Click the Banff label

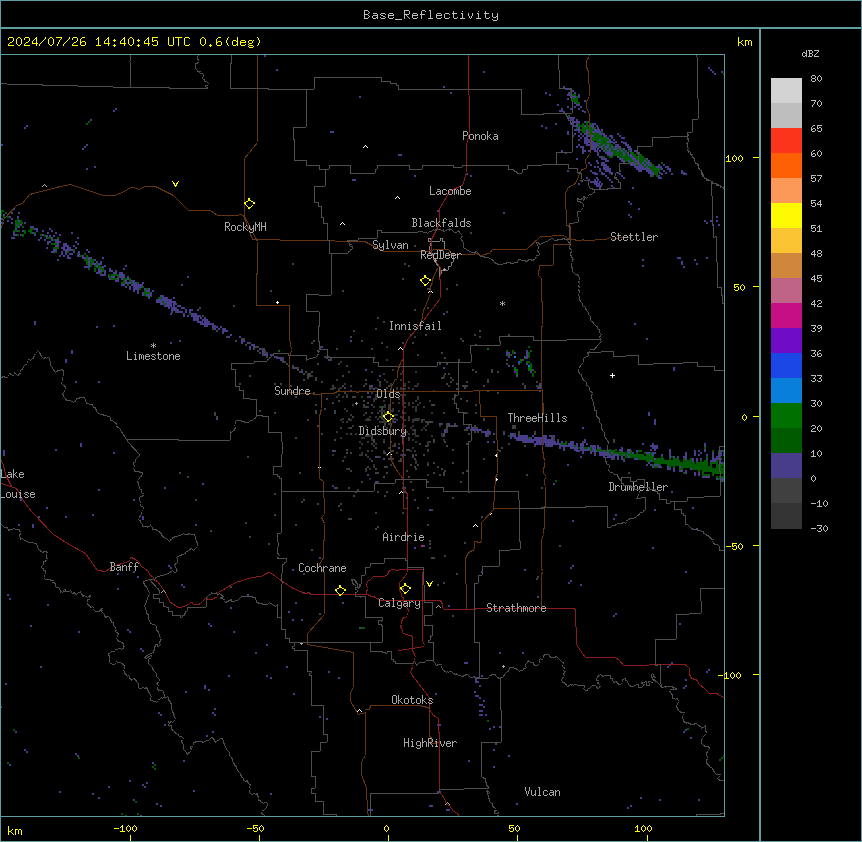[124, 567]
